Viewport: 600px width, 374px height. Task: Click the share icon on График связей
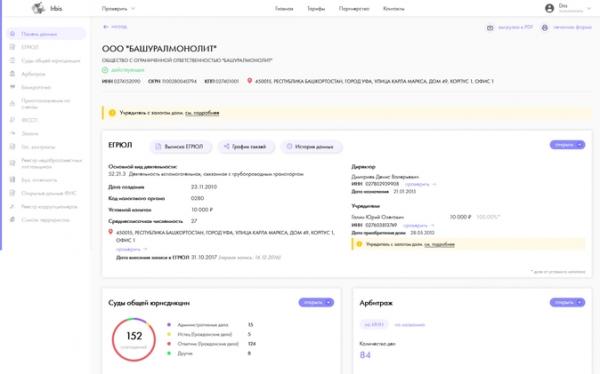227,146
